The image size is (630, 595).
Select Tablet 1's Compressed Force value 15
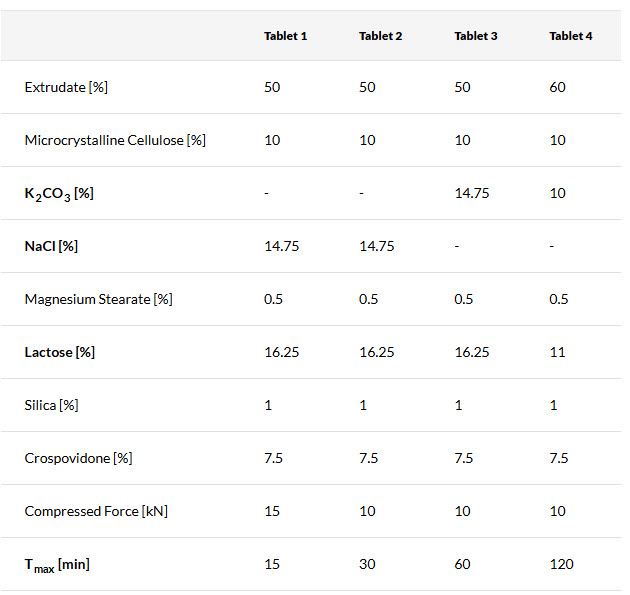pyautogui.click(x=272, y=511)
